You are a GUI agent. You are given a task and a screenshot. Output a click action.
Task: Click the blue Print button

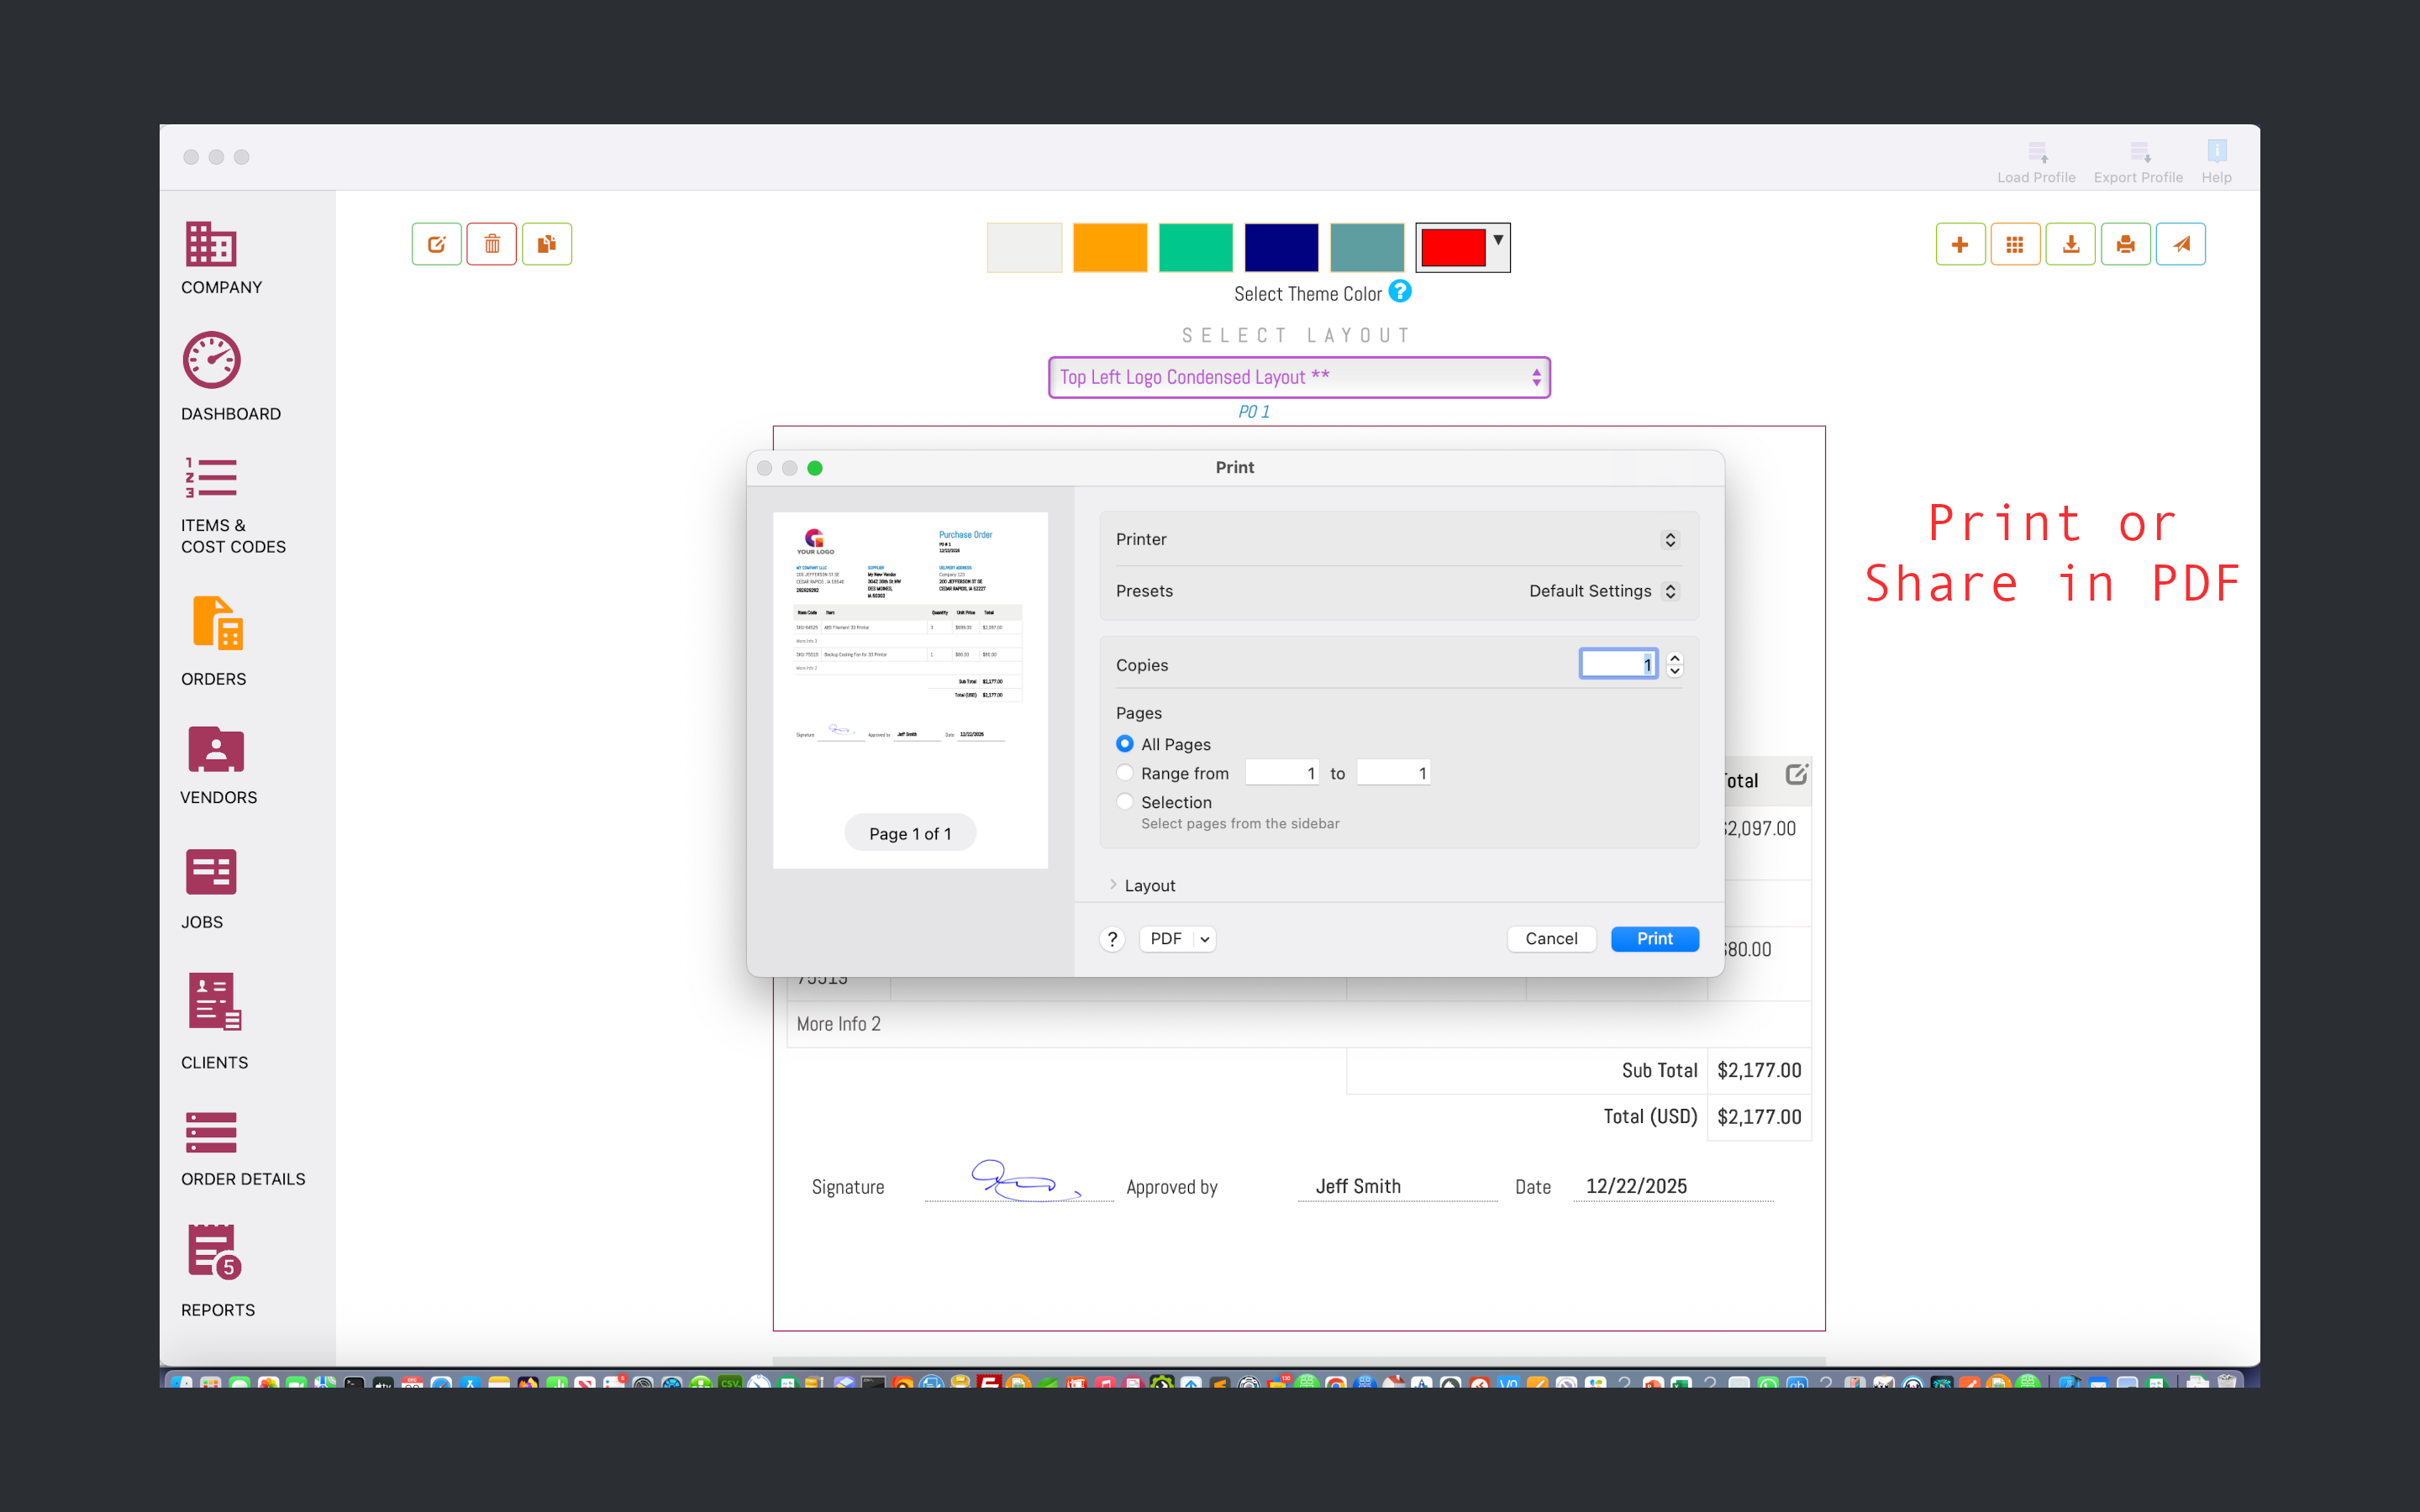pos(1654,938)
